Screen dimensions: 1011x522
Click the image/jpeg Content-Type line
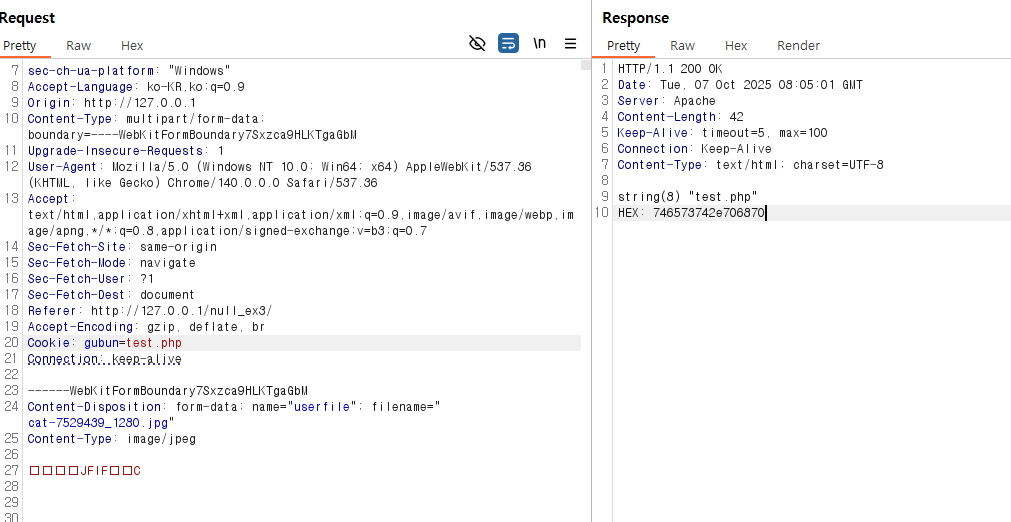point(112,439)
